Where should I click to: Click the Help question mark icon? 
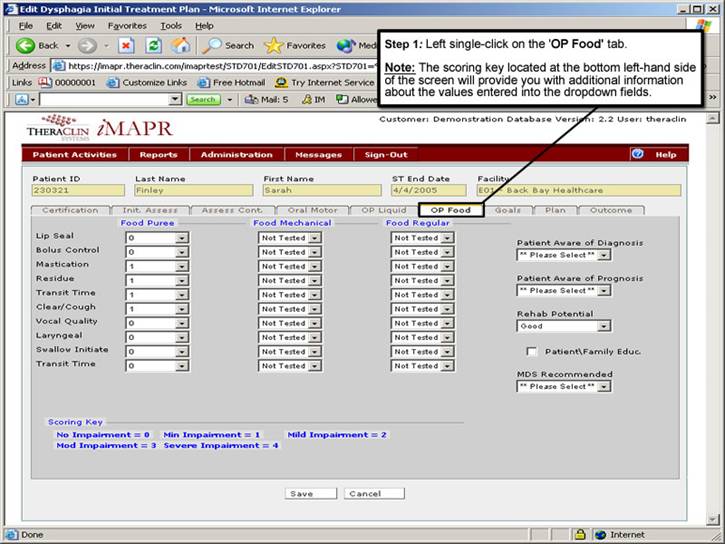coord(637,154)
